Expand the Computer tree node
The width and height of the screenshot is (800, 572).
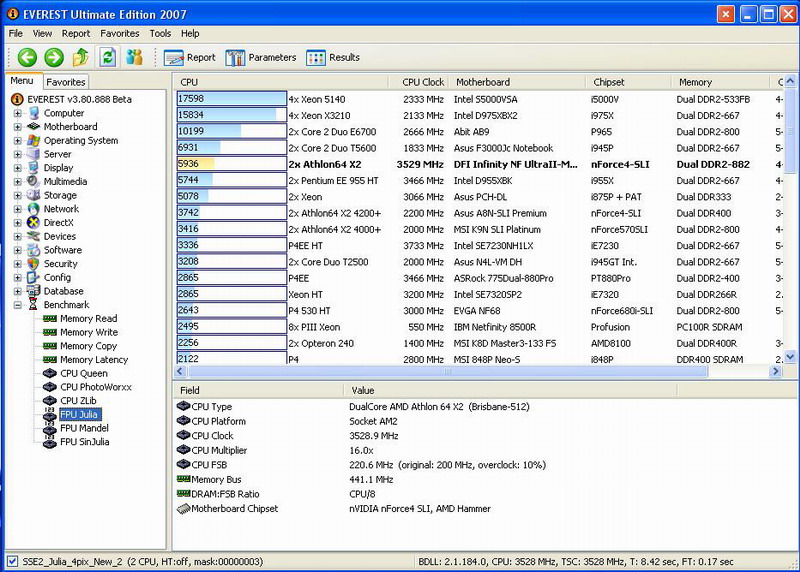tap(18, 113)
